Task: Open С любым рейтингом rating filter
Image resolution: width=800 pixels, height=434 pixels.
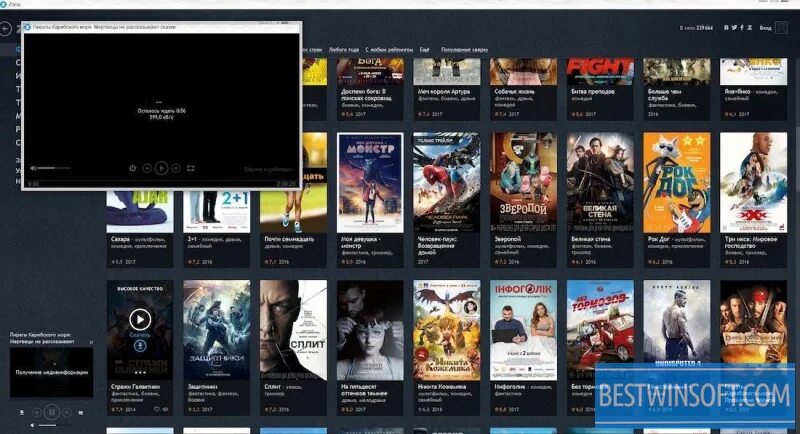Action: coord(389,50)
